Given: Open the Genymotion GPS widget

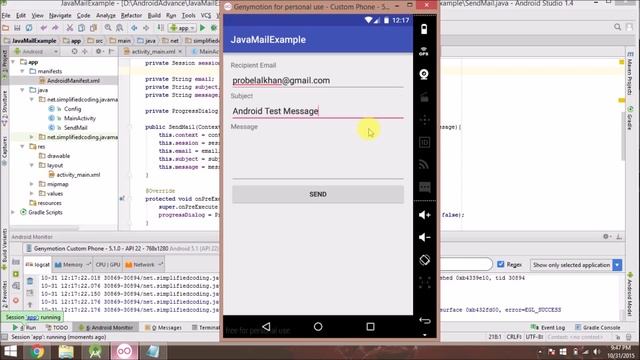Looking at the screenshot, I should pyautogui.click(x=424, y=51).
